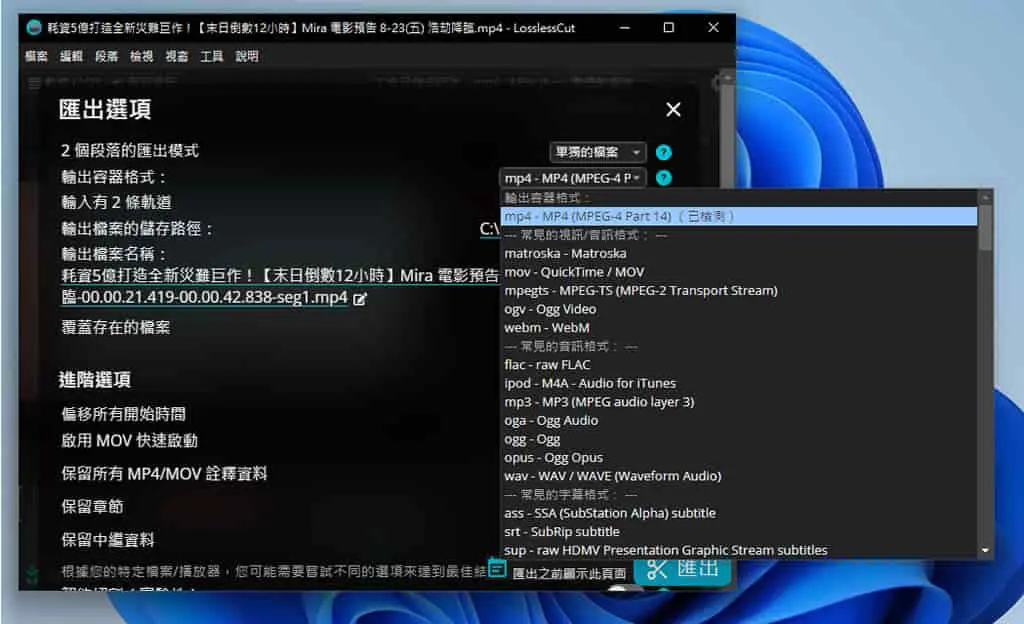Choose ogv - Ogg Video format

pyautogui.click(x=739, y=309)
